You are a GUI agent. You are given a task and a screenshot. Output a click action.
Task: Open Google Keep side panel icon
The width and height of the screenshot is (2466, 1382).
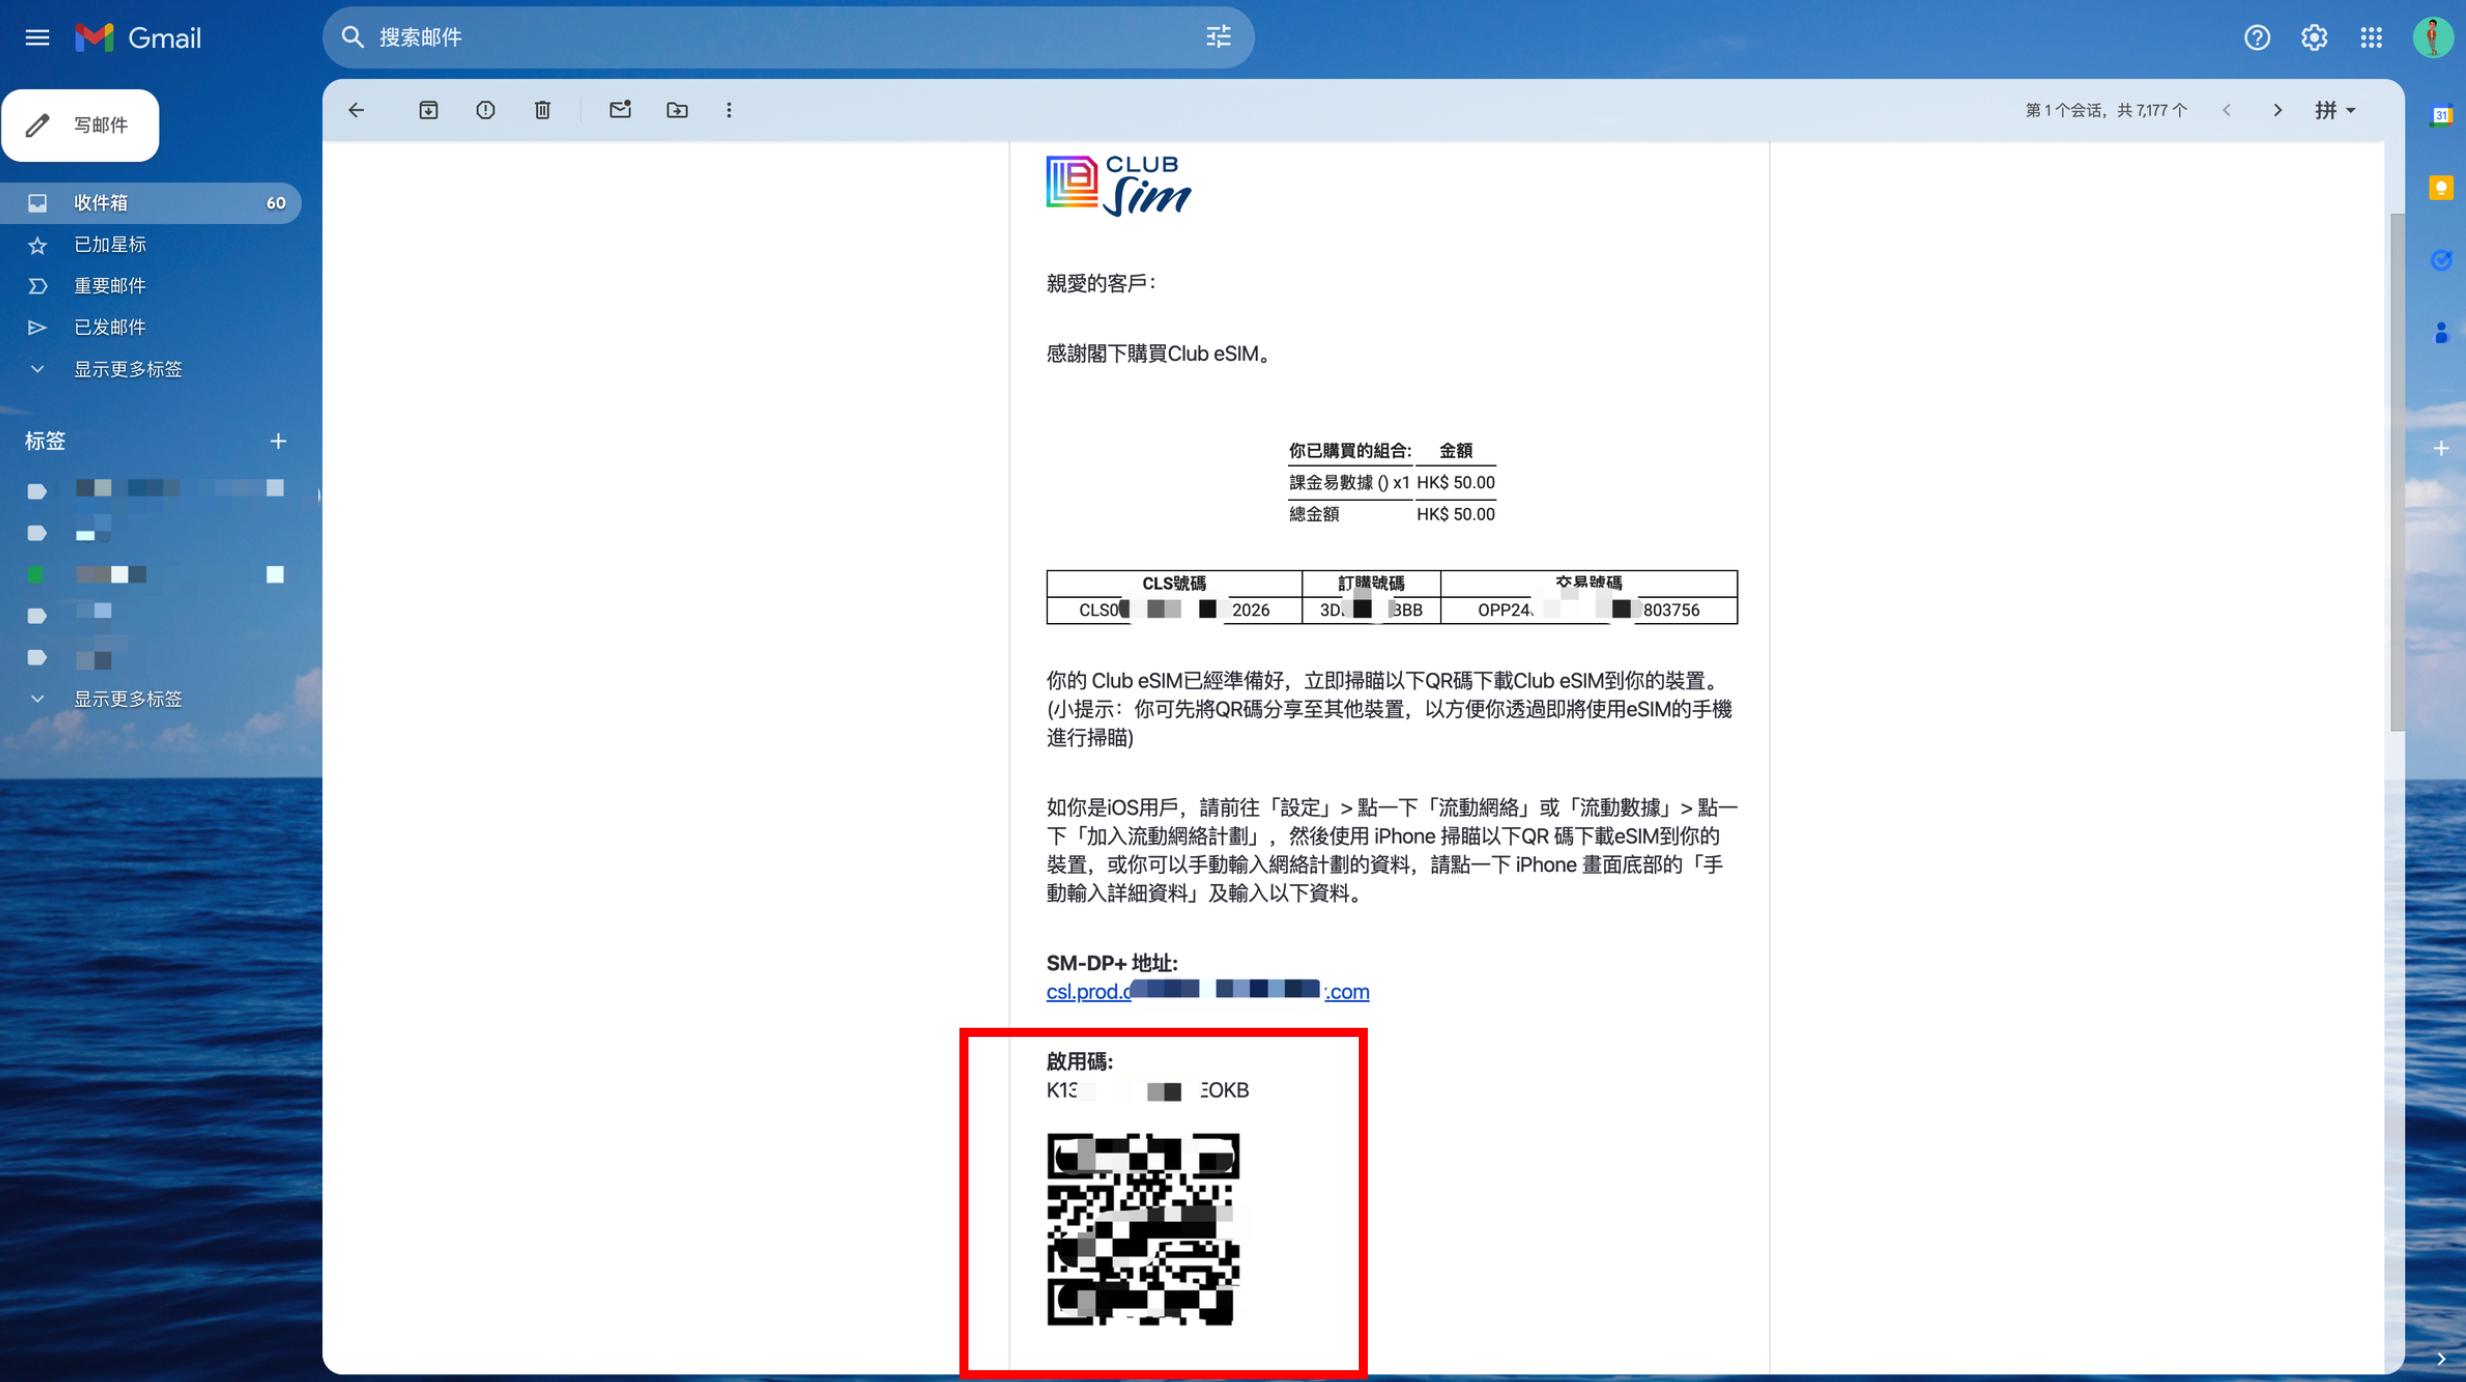[2440, 188]
